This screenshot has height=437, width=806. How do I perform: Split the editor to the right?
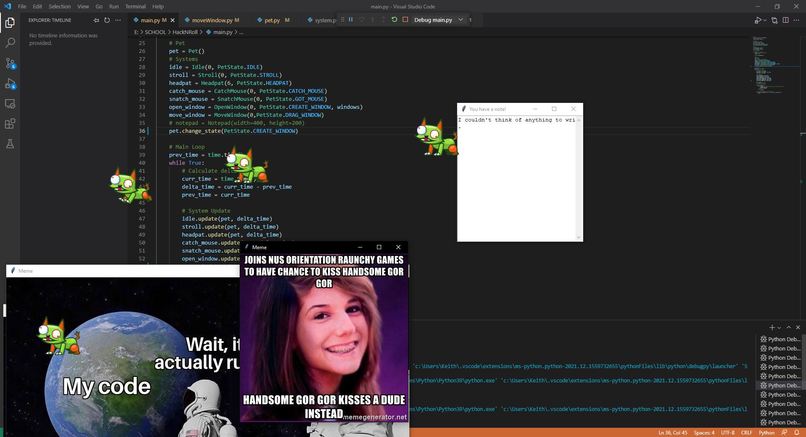(785, 20)
